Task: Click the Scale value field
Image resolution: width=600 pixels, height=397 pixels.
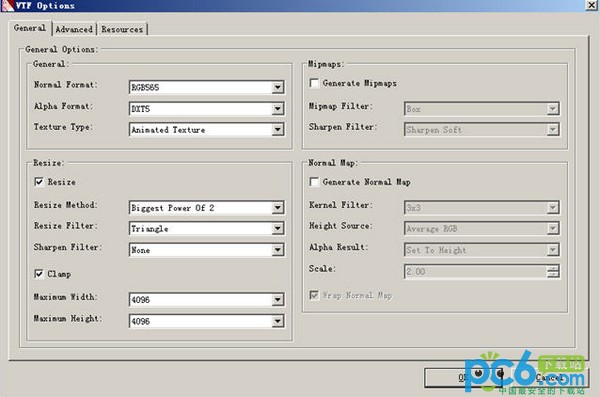Action: point(475,271)
